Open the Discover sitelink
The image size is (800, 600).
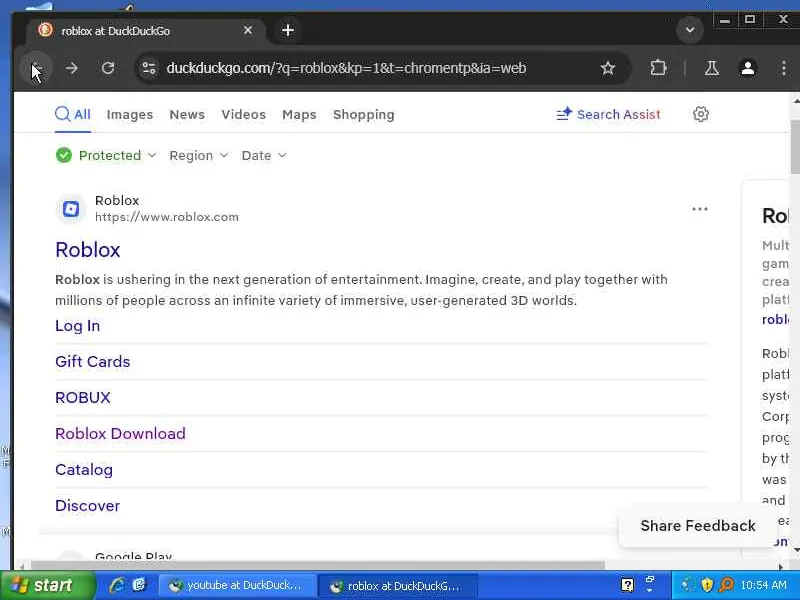[x=88, y=506]
